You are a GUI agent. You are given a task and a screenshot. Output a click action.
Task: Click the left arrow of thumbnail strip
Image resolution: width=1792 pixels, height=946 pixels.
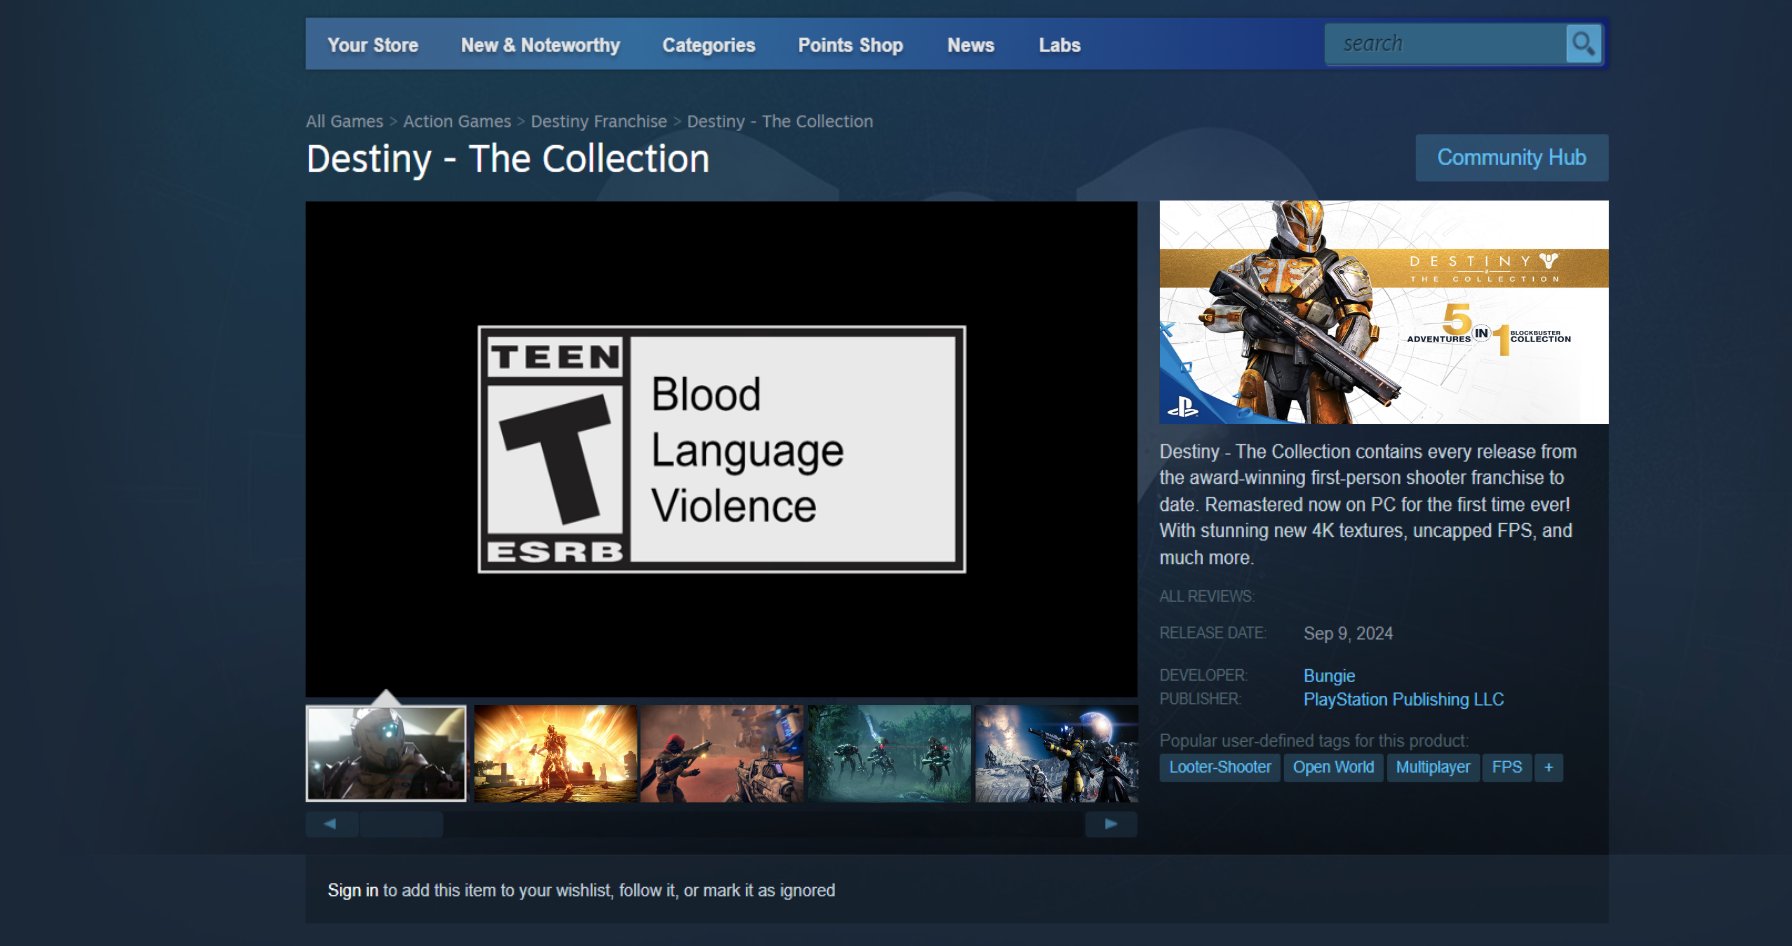330,824
